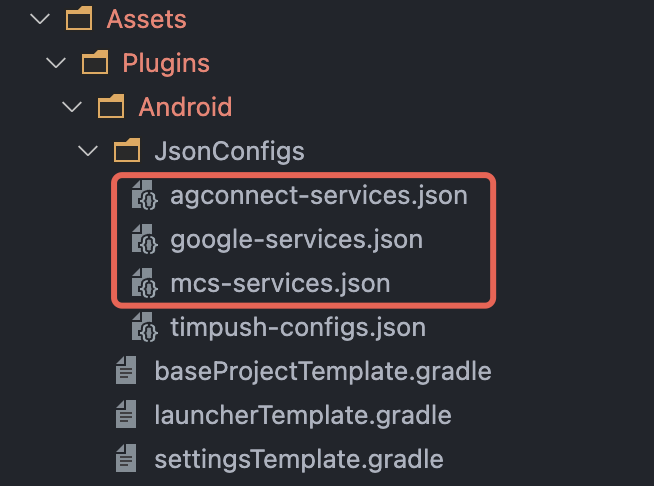Click the JsonConfigs folder icon
This screenshot has height=486, width=654.
[126, 151]
